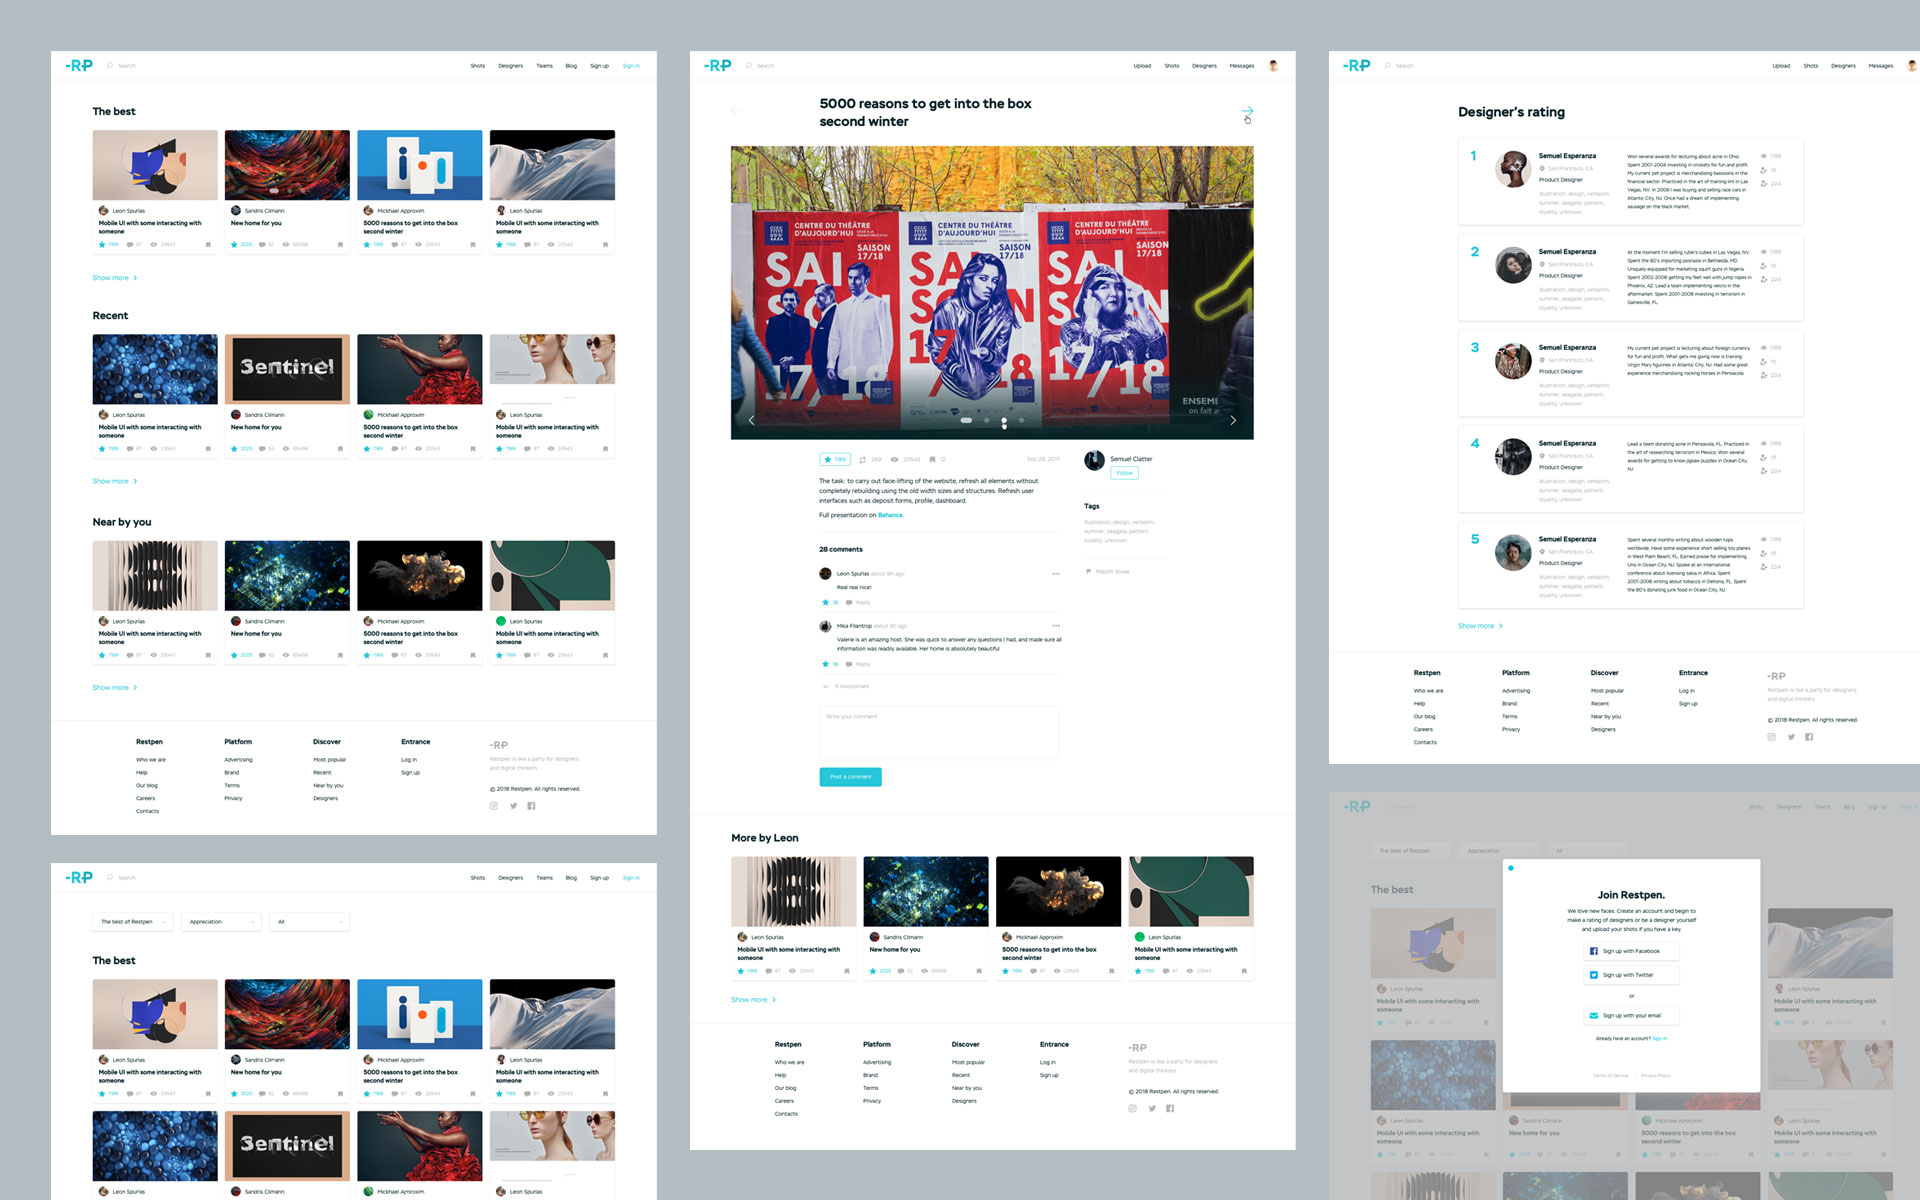Open the Appreciation filter dropdown
Screen dimensions: 1920x1200
[x=221, y=921]
